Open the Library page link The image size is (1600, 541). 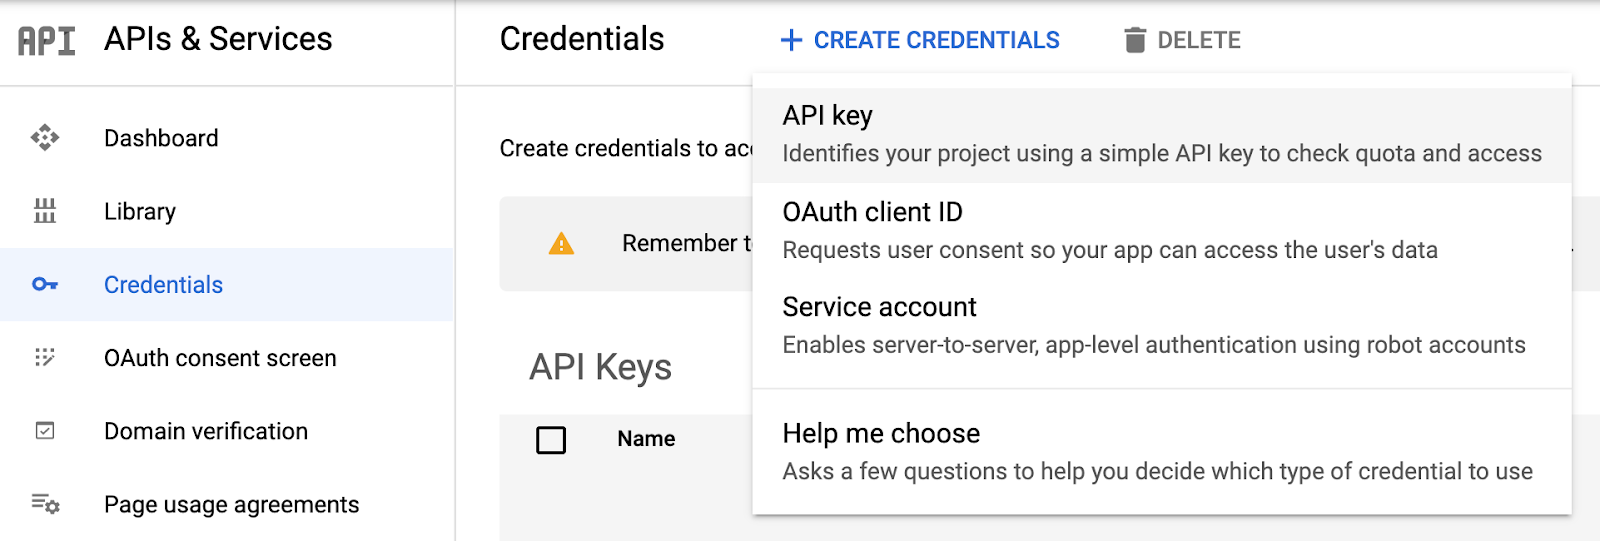[x=140, y=211]
